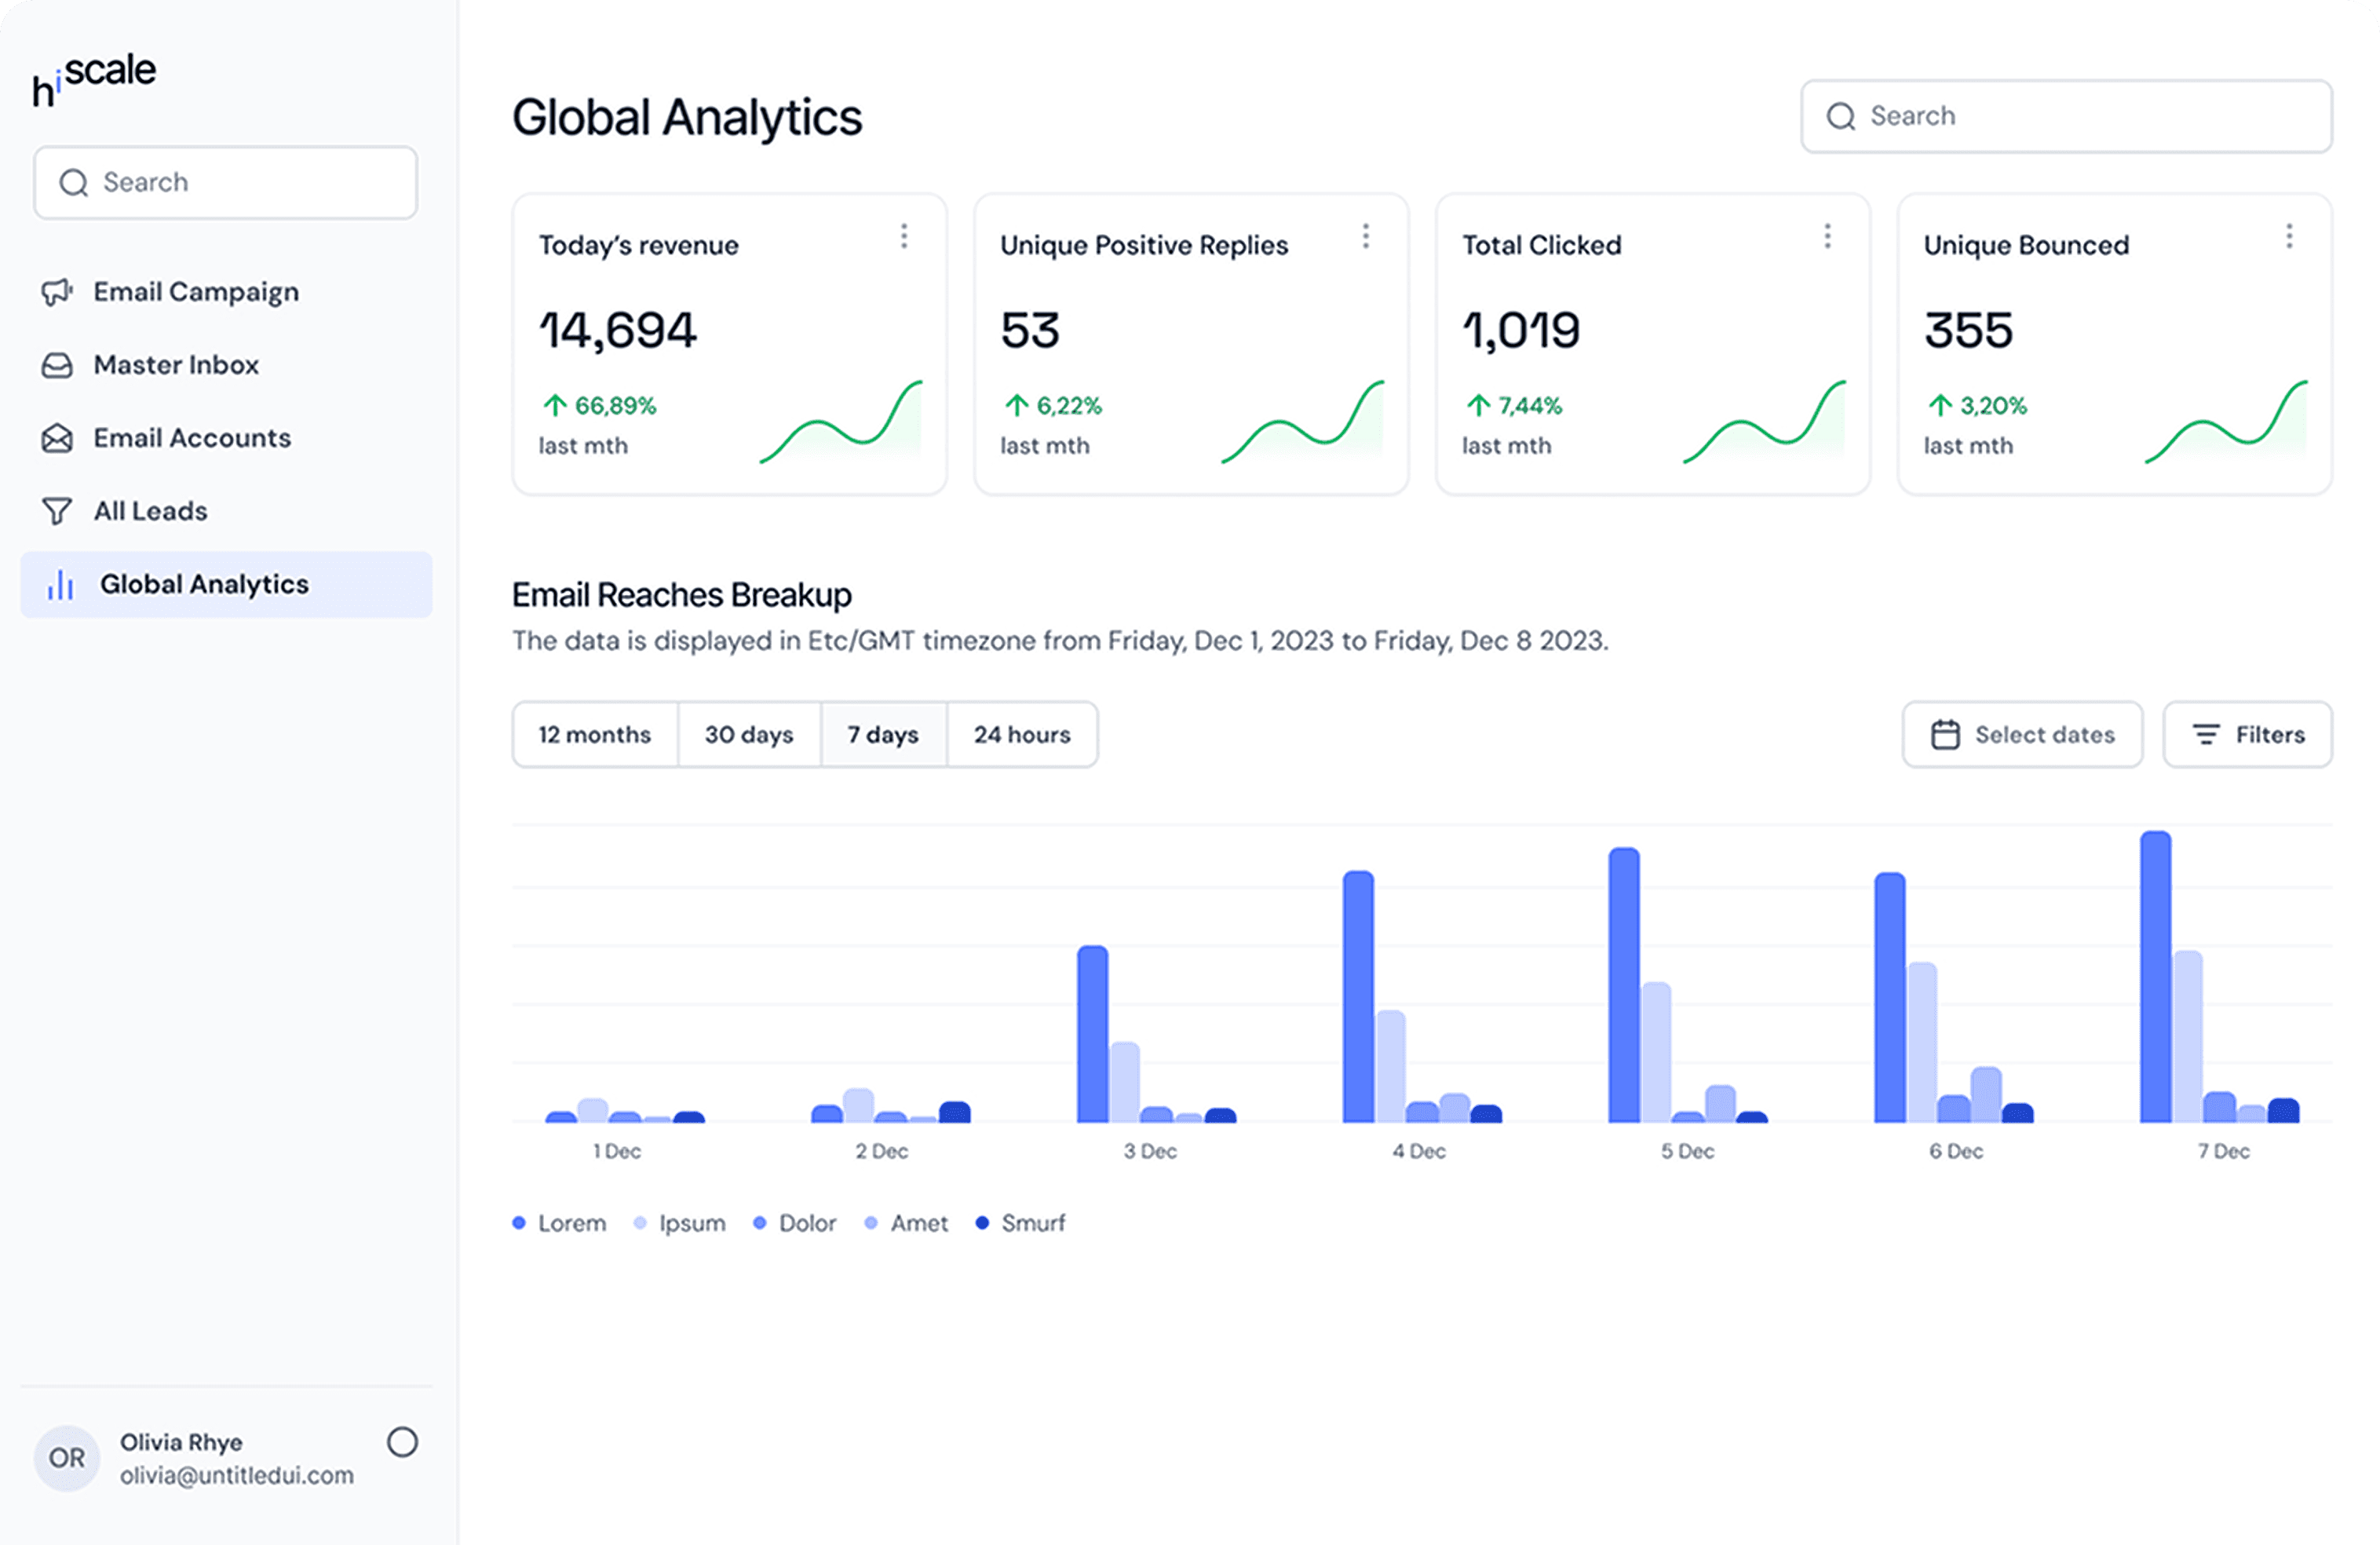Open Unique Bounced card options menu
Screen dimensions: 2380x1545
click(x=2289, y=237)
